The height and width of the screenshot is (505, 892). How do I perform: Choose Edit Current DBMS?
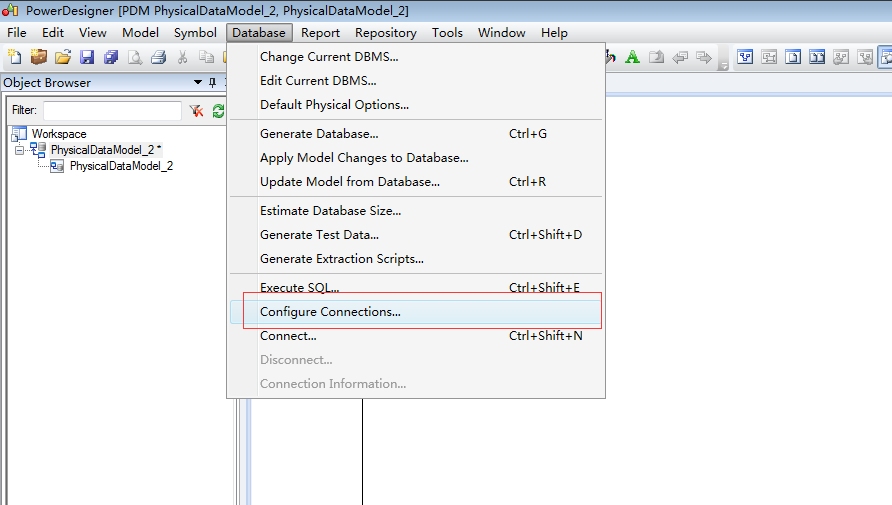pyautogui.click(x=416, y=81)
